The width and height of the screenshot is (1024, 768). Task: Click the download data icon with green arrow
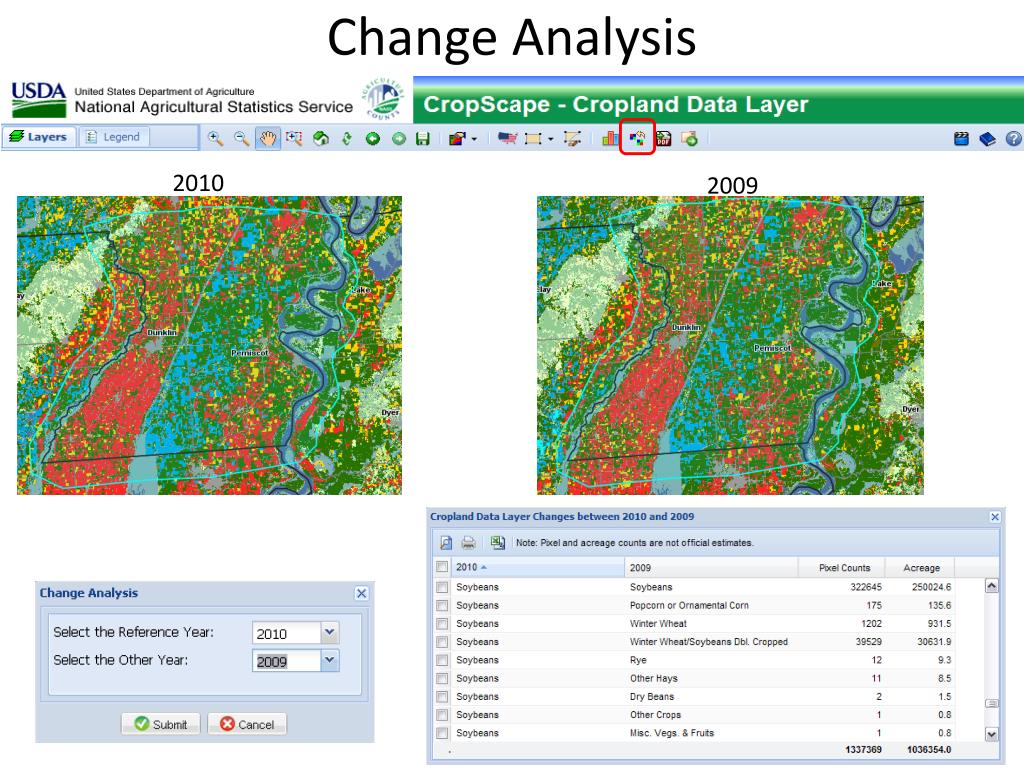690,138
